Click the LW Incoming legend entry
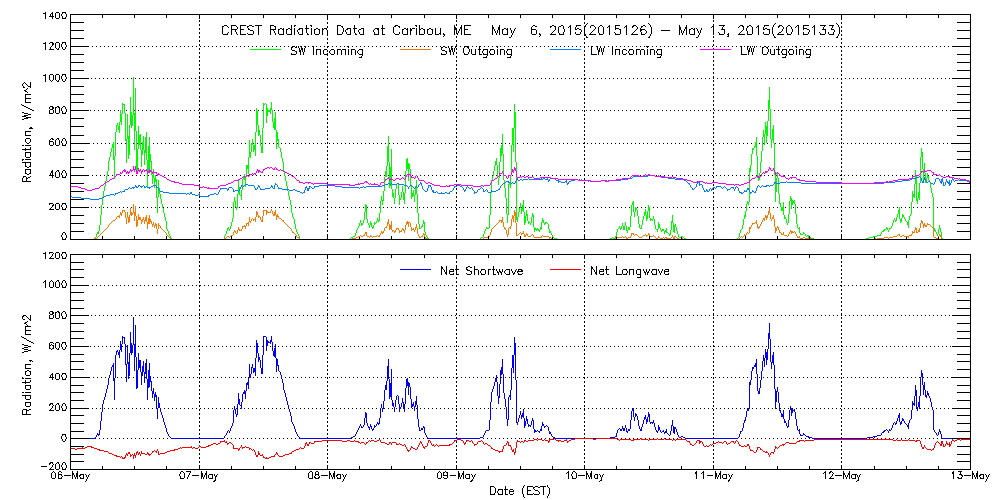 (x=625, y=52)
